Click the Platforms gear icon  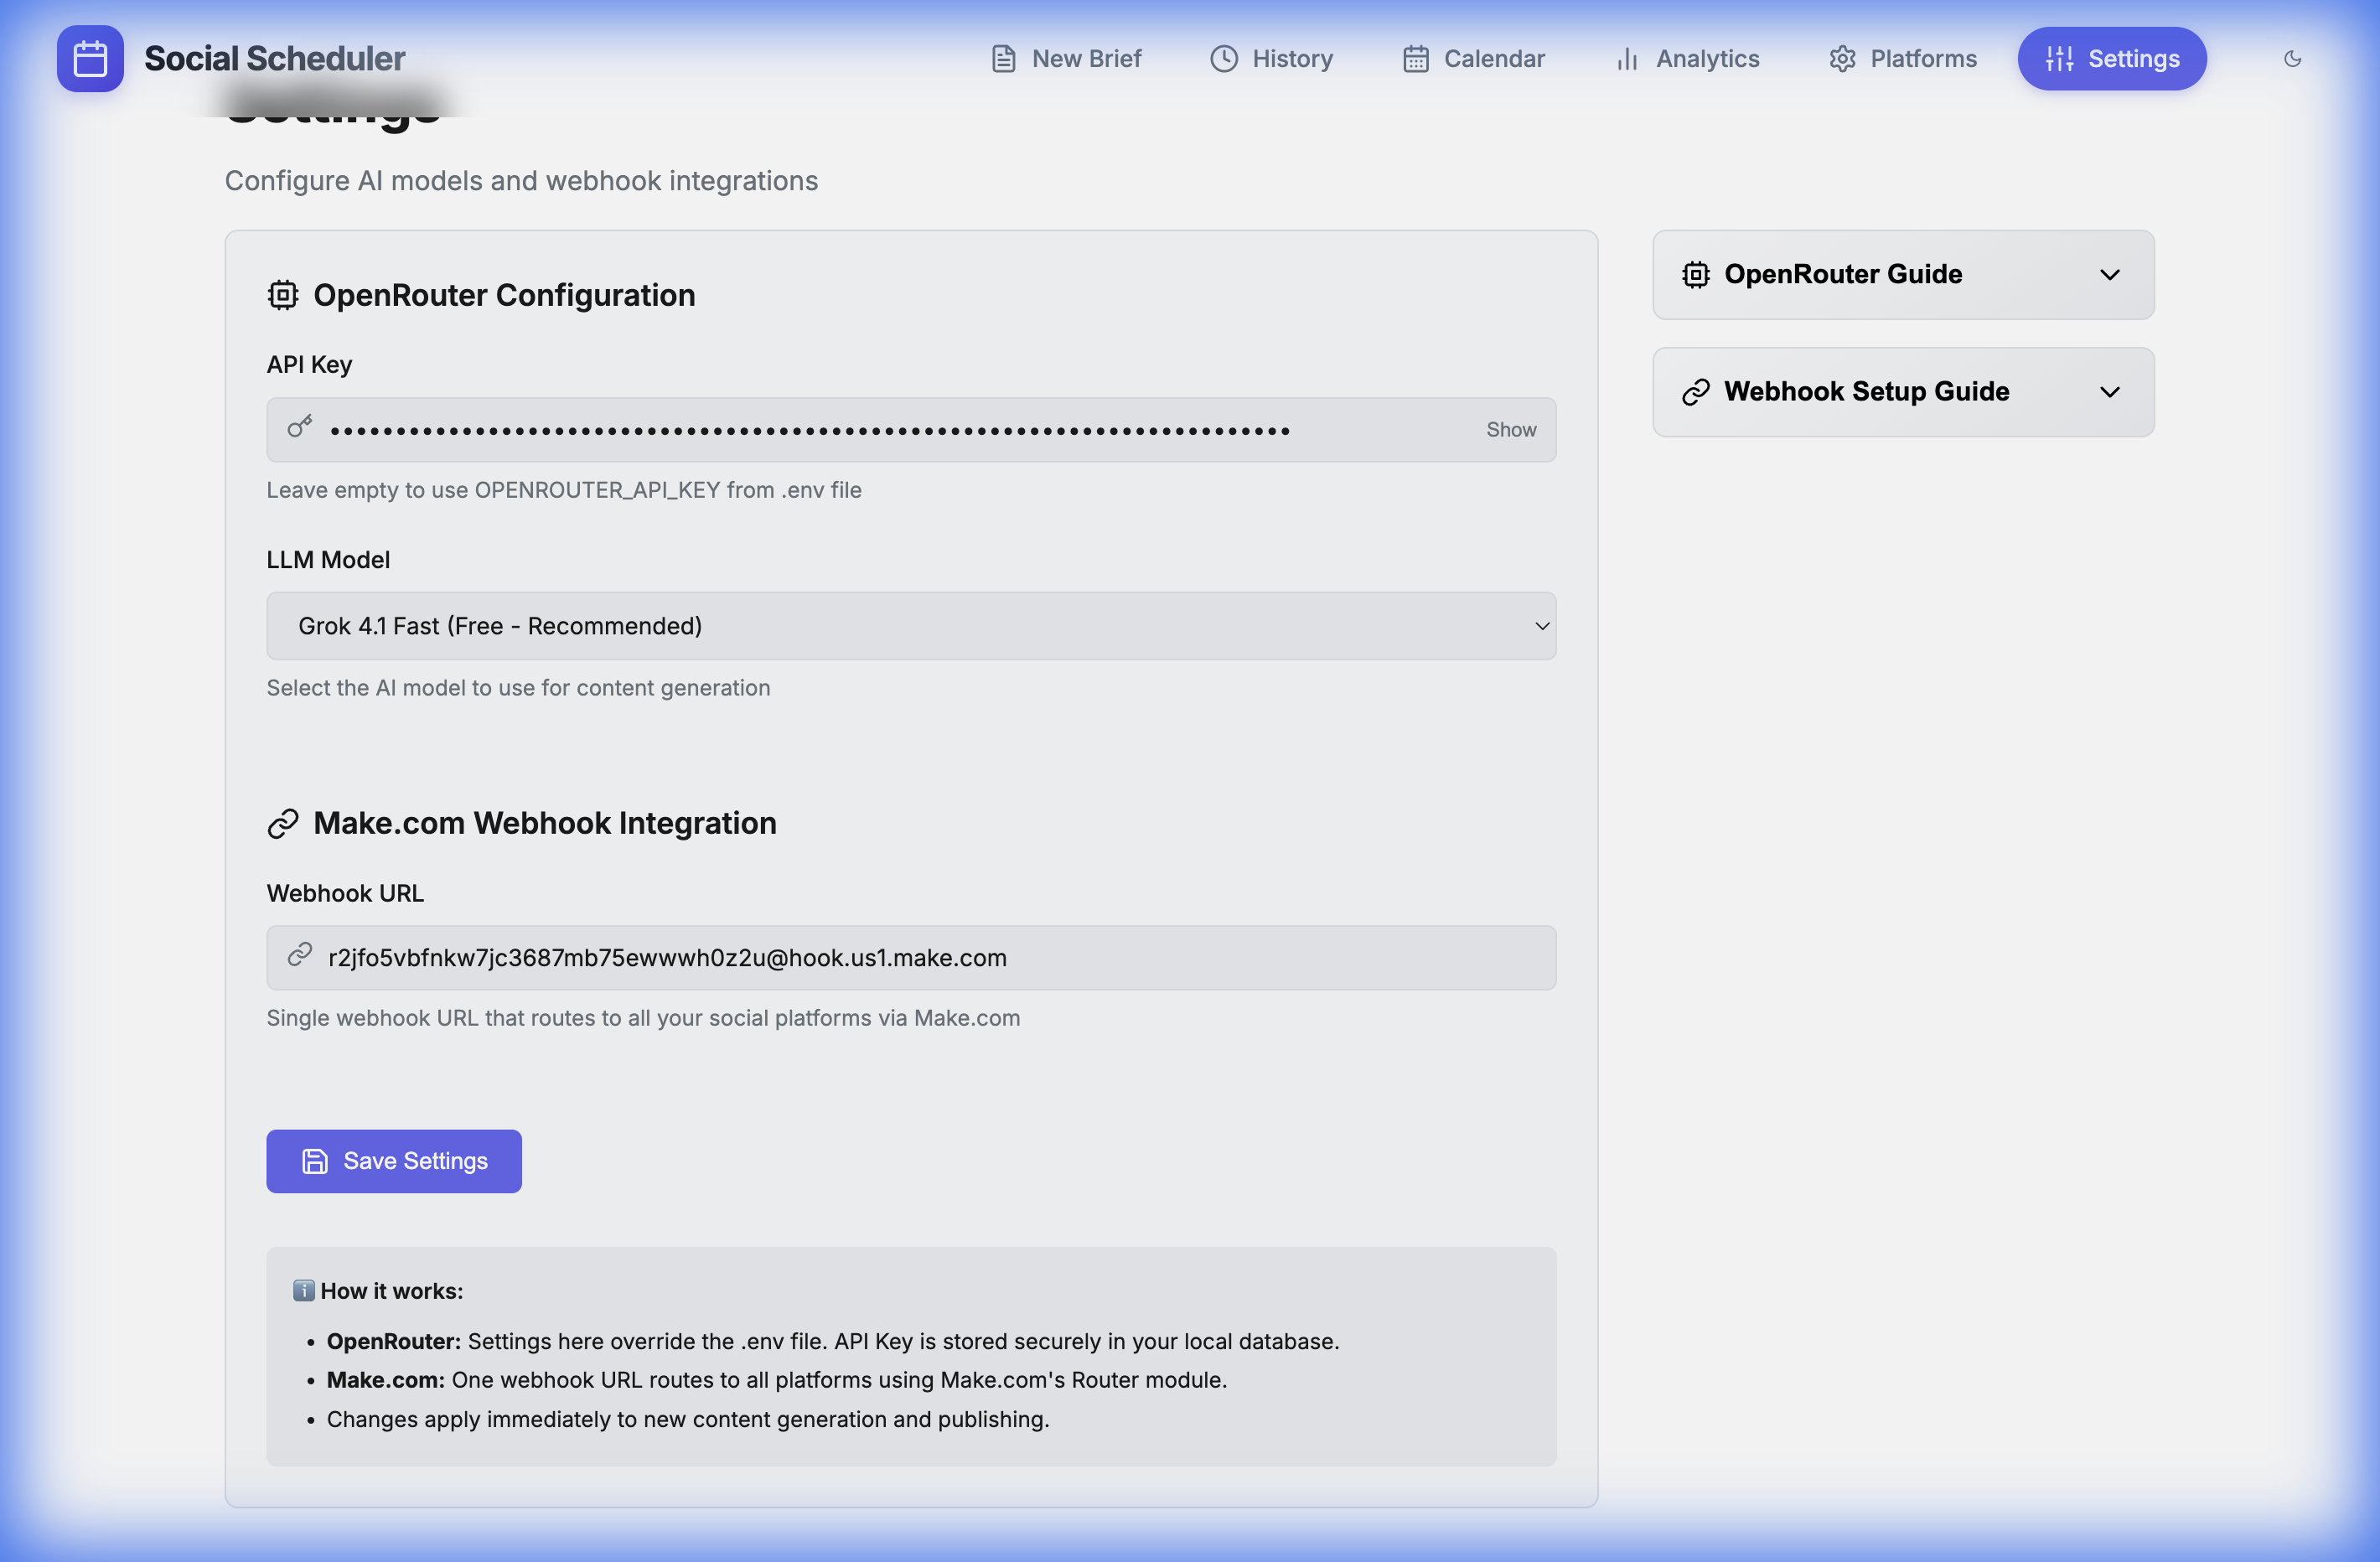[1843, 58]
